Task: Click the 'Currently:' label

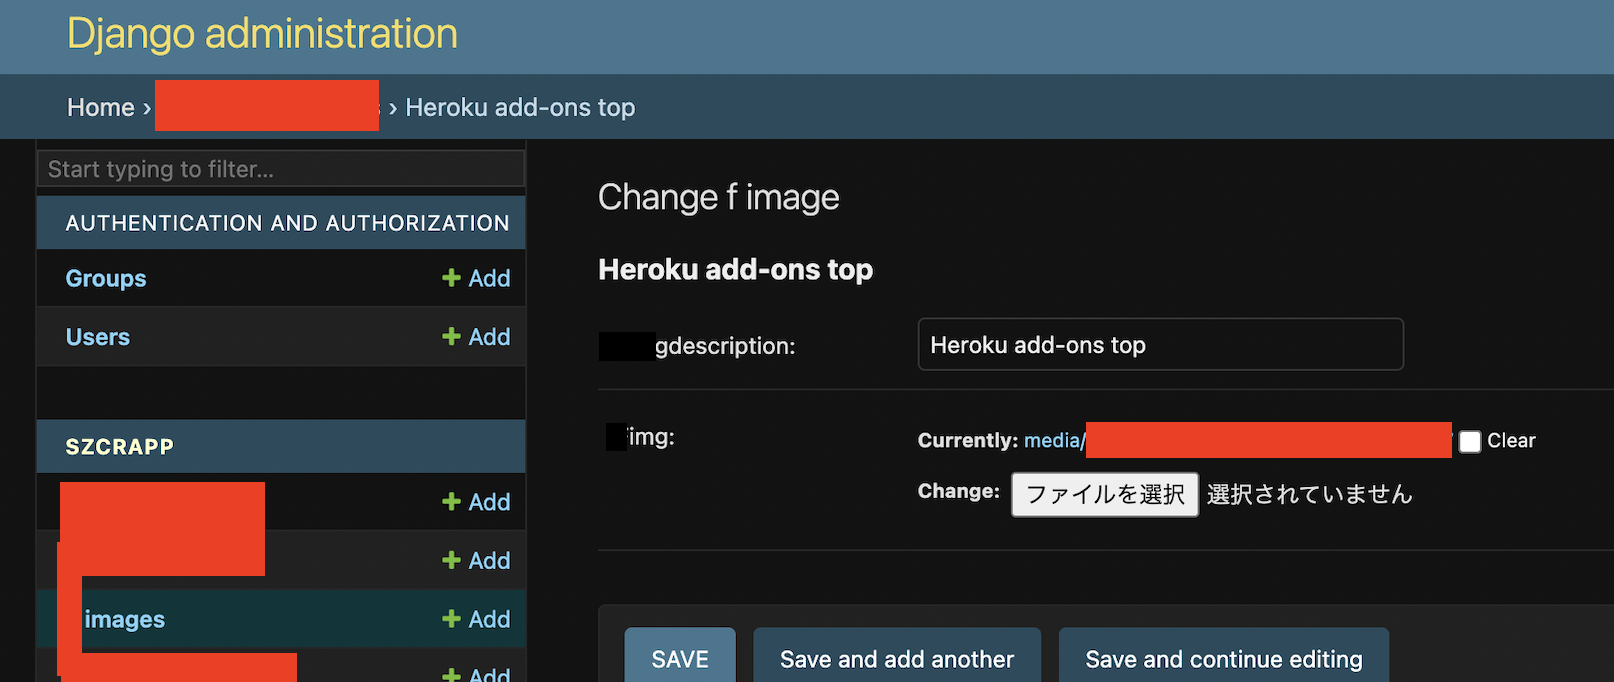Action: coord(968,441)
